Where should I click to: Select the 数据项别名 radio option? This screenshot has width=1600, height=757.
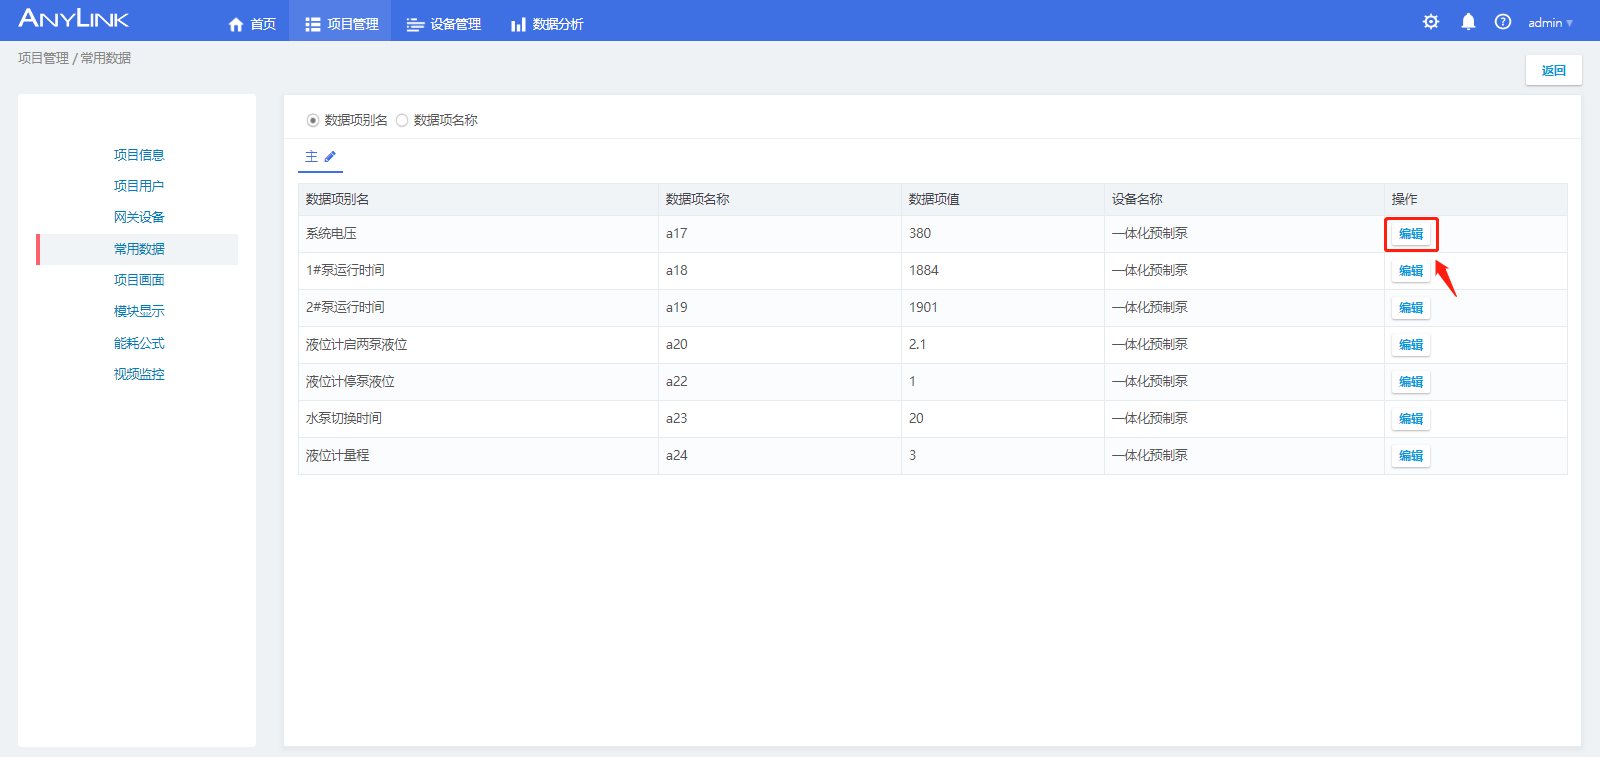pyautogui.click(x=313, y=120)
